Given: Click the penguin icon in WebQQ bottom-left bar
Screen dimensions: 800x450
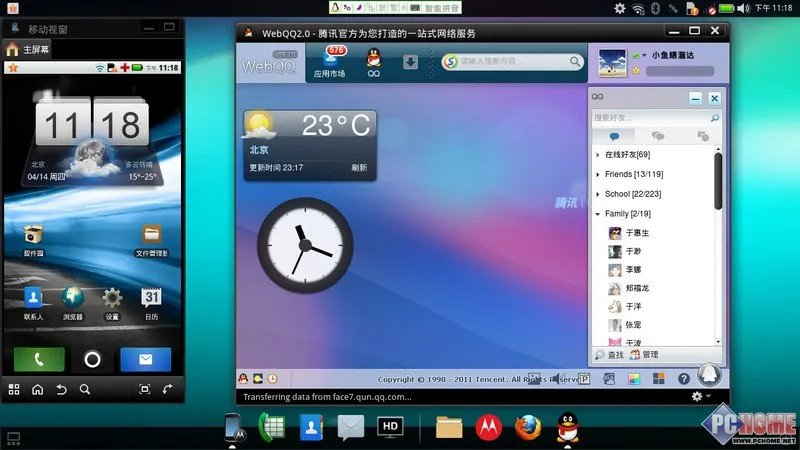Looking at the screenshot, I should (x=243, y=378).
